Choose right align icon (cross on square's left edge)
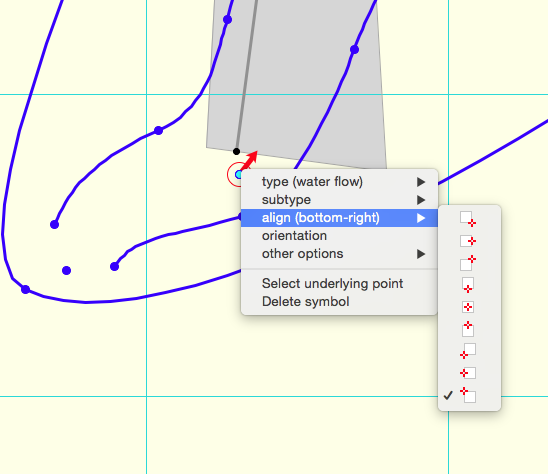 tap(468, 373)
